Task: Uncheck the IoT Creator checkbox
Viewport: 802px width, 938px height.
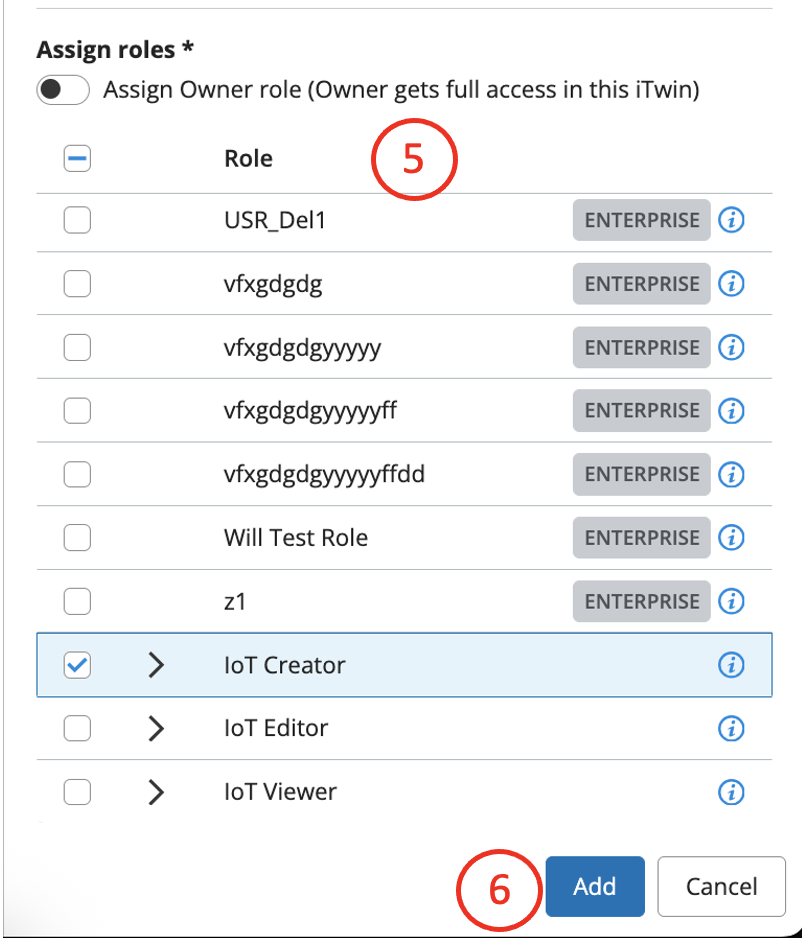Action: click(x=77, y=665)
